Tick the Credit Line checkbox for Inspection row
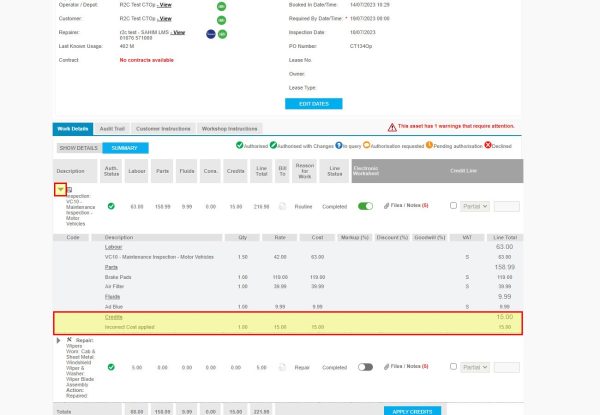This screenshot has height=415, width=600. click(453, 206)
